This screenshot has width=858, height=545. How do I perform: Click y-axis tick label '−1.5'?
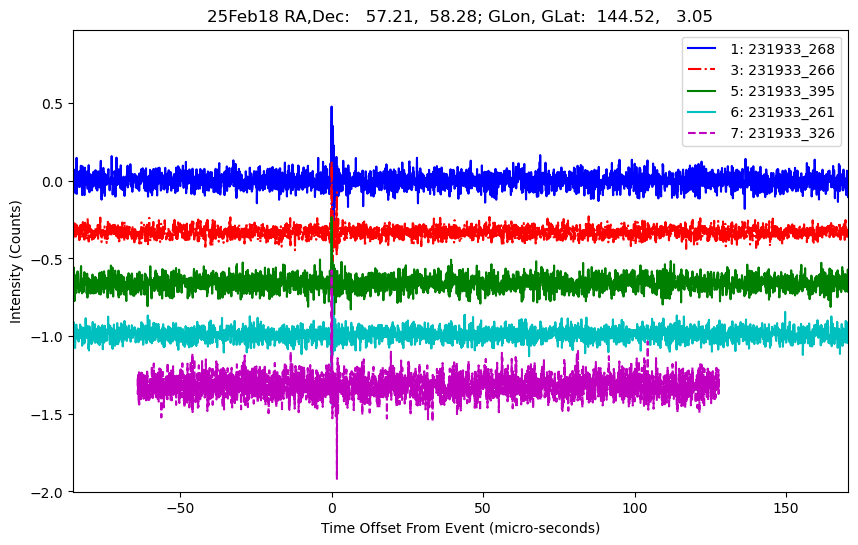coord(48,415)
